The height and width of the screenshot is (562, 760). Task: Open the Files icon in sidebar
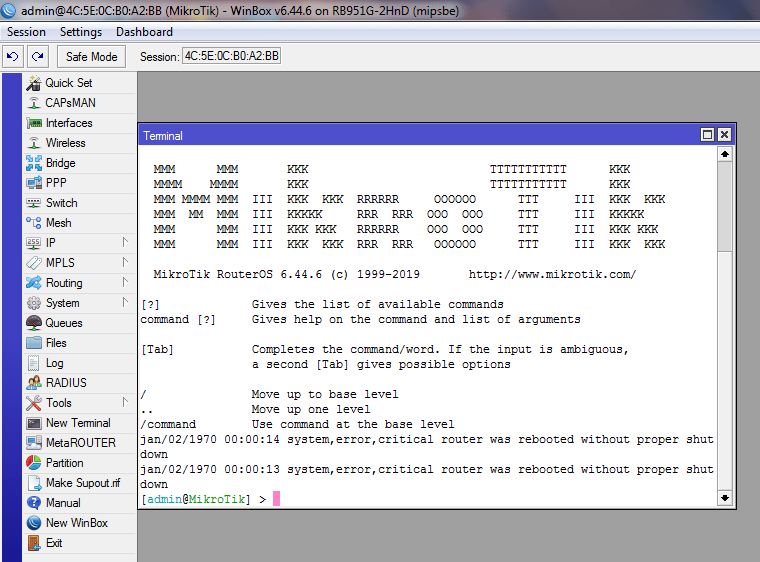coord(34,343)
